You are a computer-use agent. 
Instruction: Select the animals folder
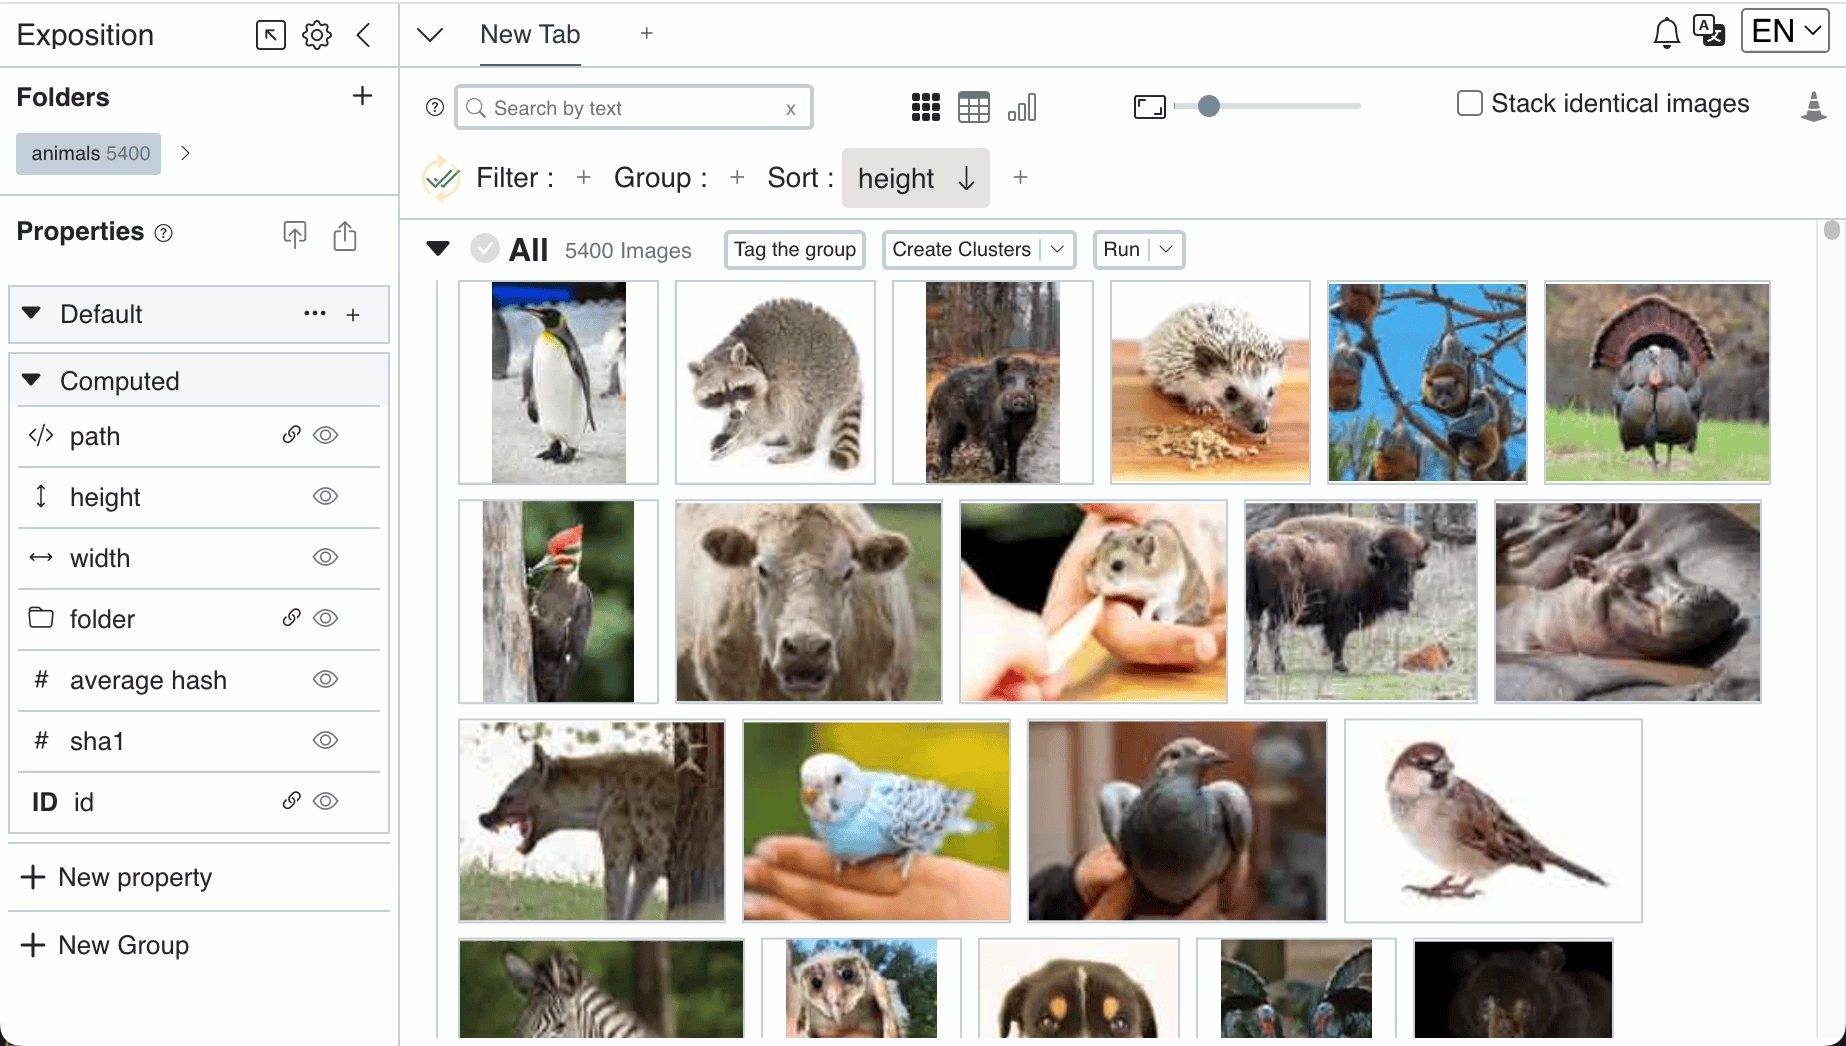[89, 154]
